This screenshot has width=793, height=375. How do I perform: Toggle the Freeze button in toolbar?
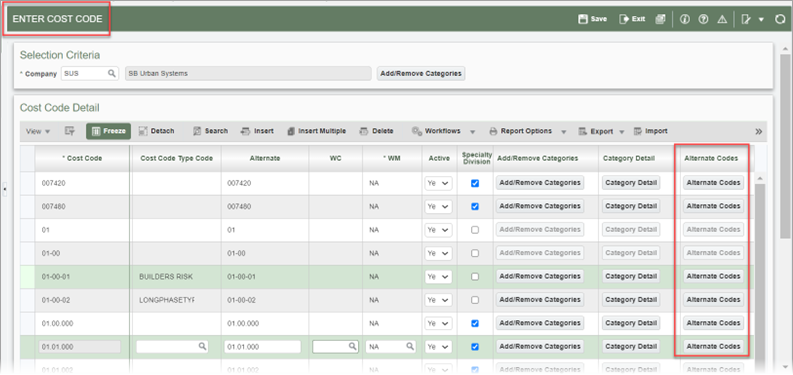pos(109,131)
